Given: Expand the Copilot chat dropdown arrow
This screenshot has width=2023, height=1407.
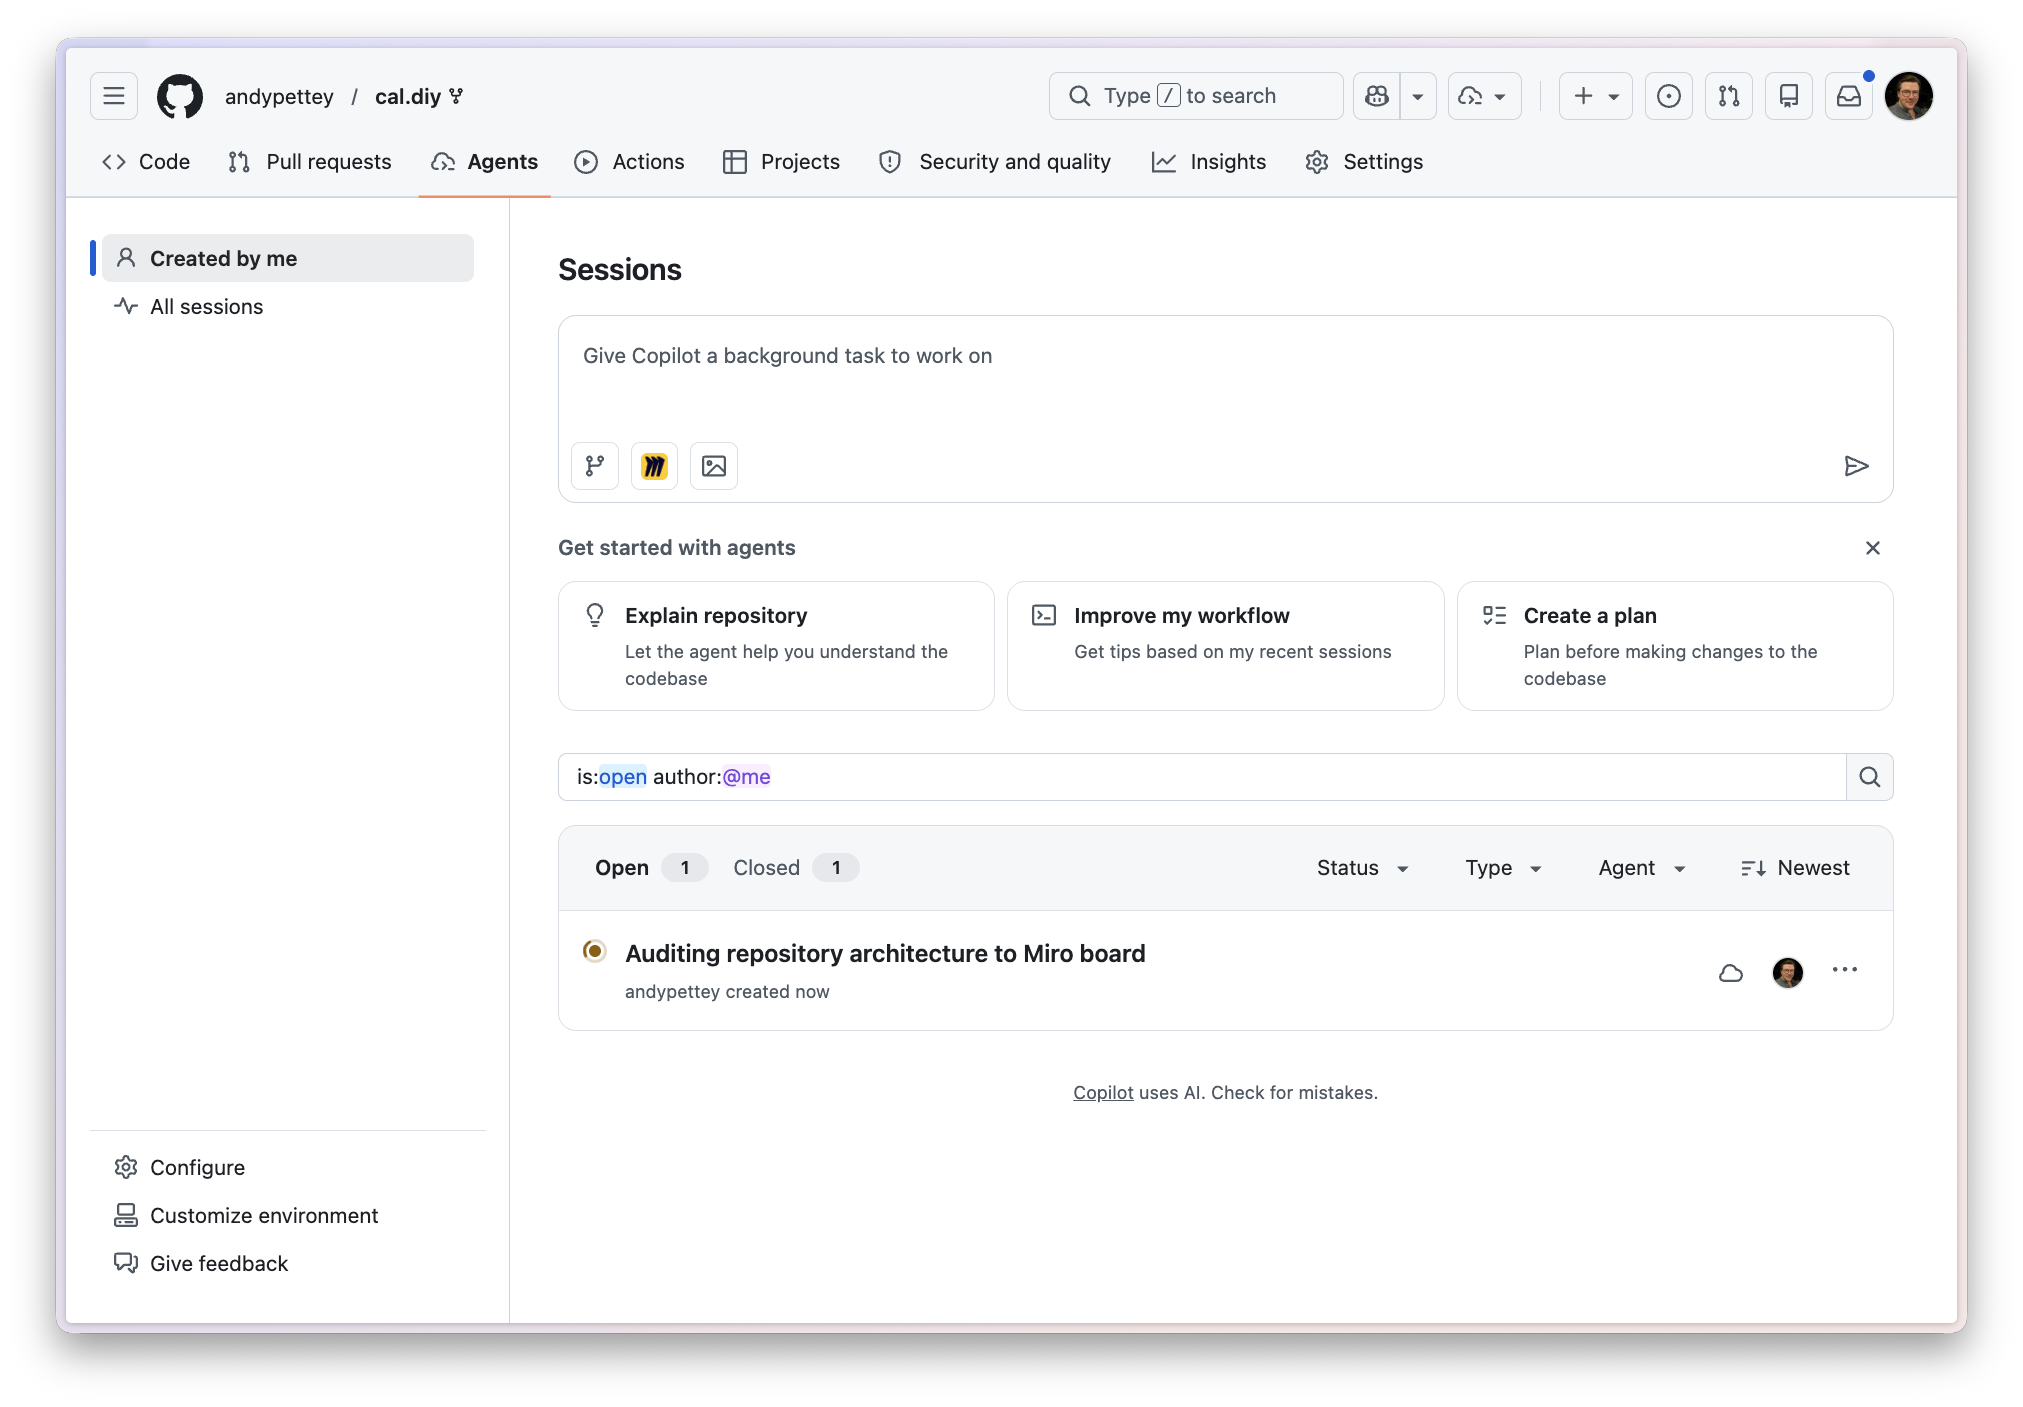Looking at the screenshot, I should click(x=1418, y=96).
